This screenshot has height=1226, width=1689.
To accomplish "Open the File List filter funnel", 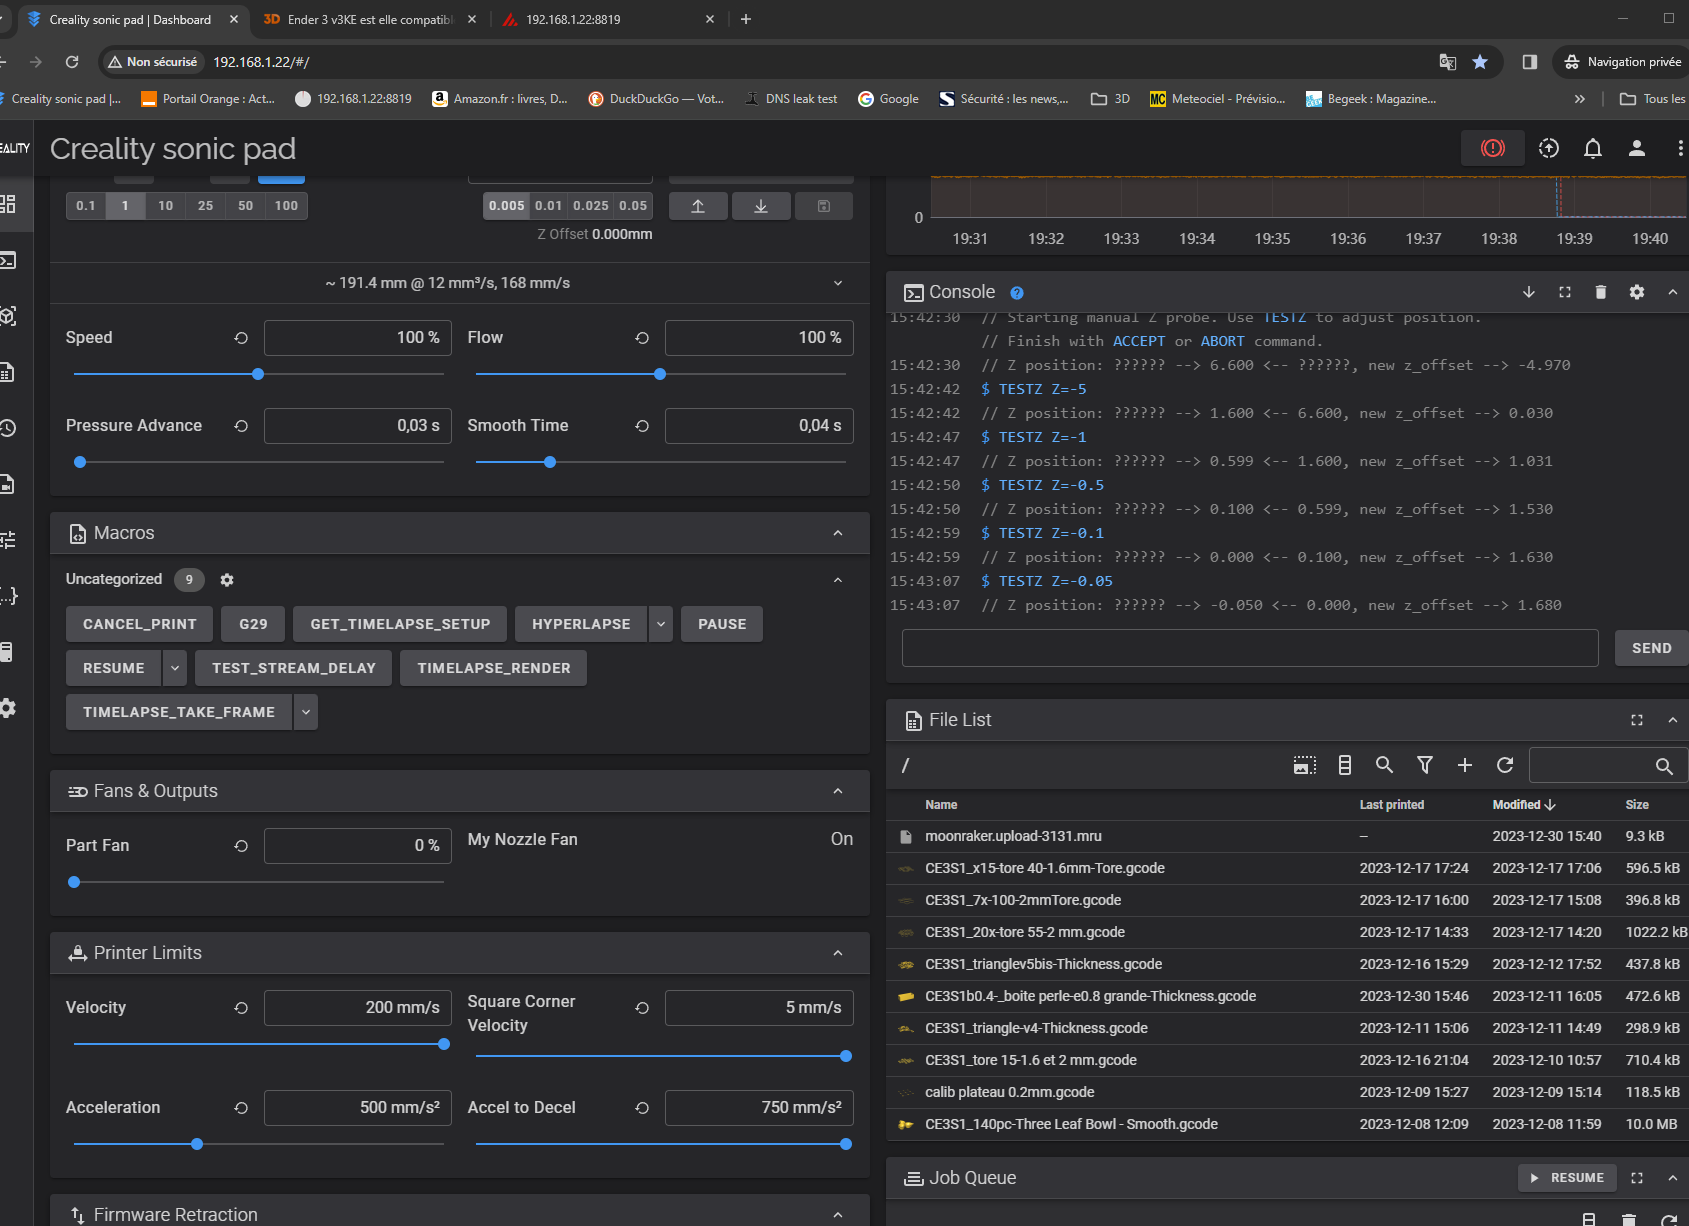I will 1424,765.
